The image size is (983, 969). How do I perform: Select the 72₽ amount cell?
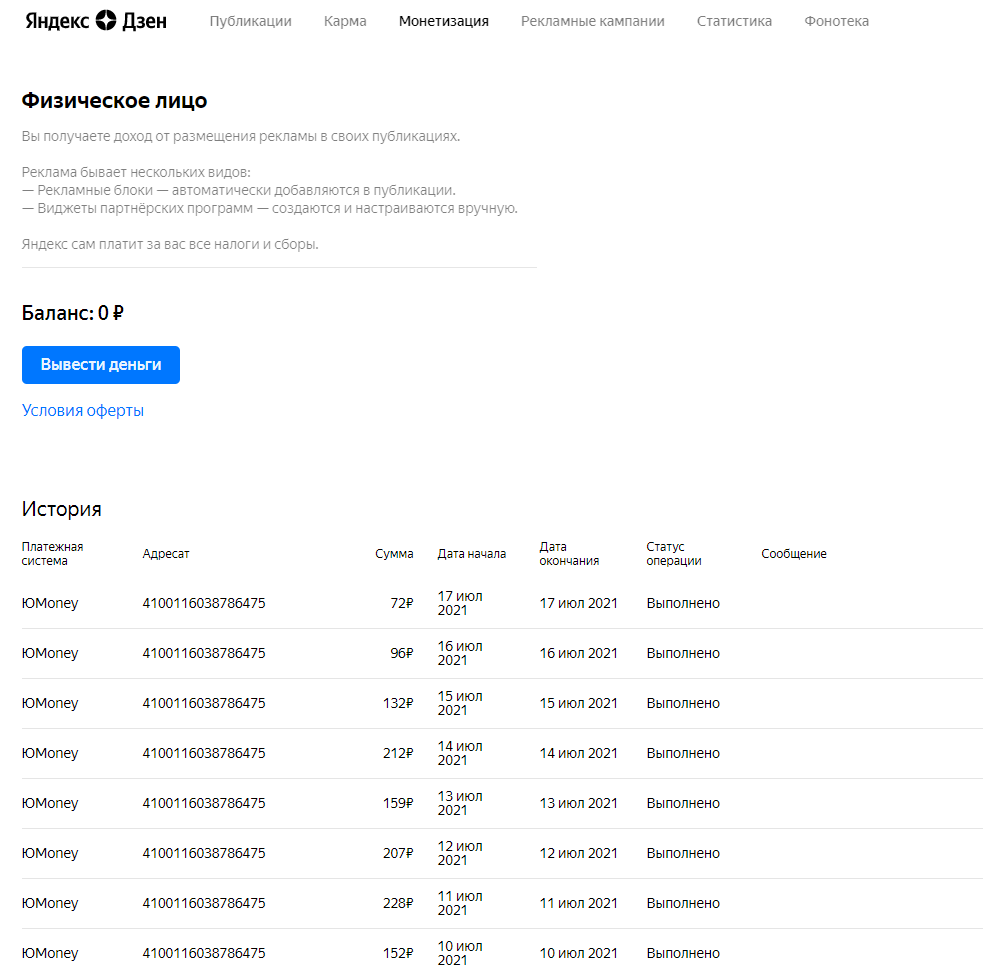pos(401,603)
